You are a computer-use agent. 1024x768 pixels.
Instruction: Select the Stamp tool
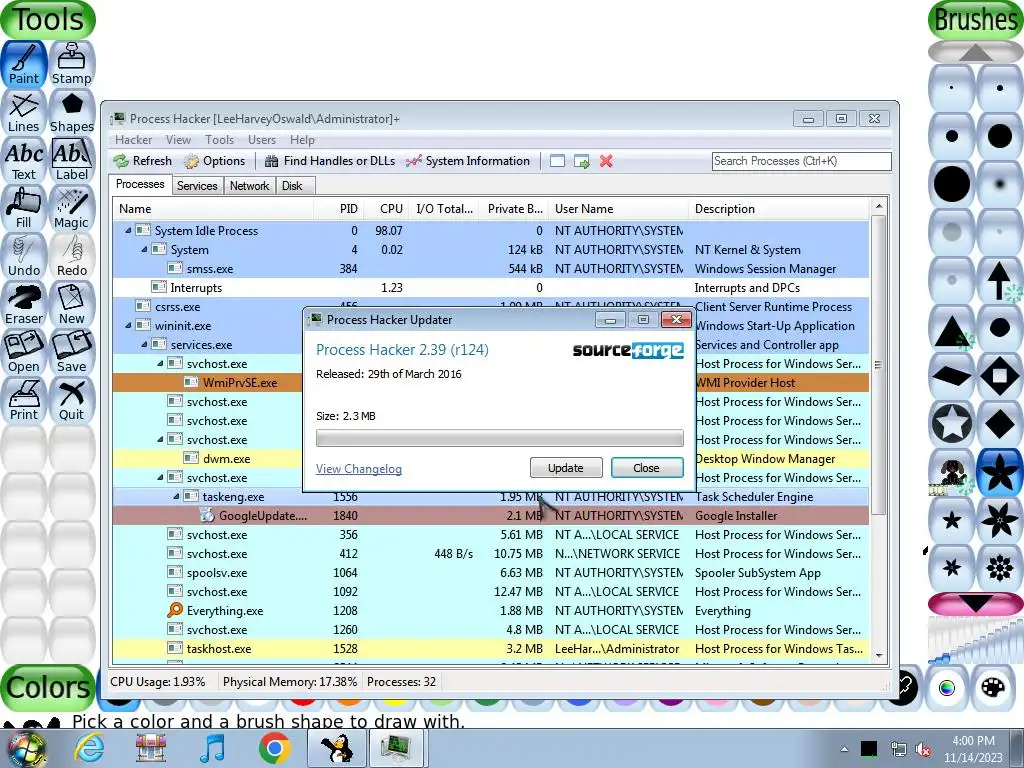pyautogui.click(x=72, y=64)
